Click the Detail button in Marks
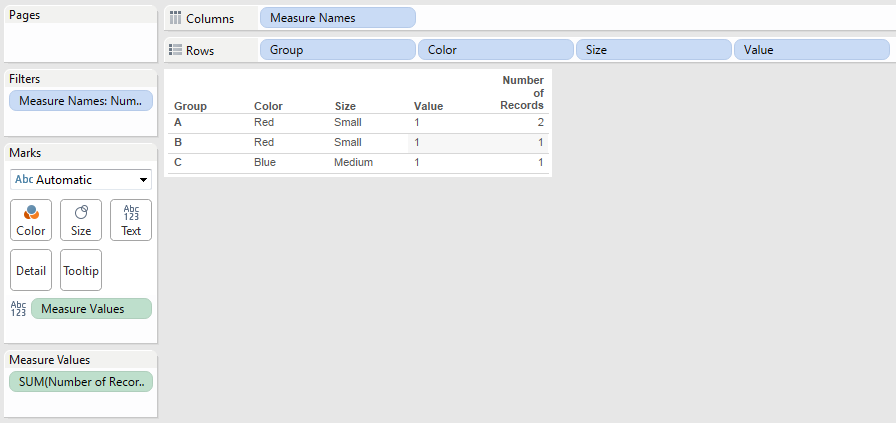896x423 pixels. pyautogui.click(x=31, y=270)
